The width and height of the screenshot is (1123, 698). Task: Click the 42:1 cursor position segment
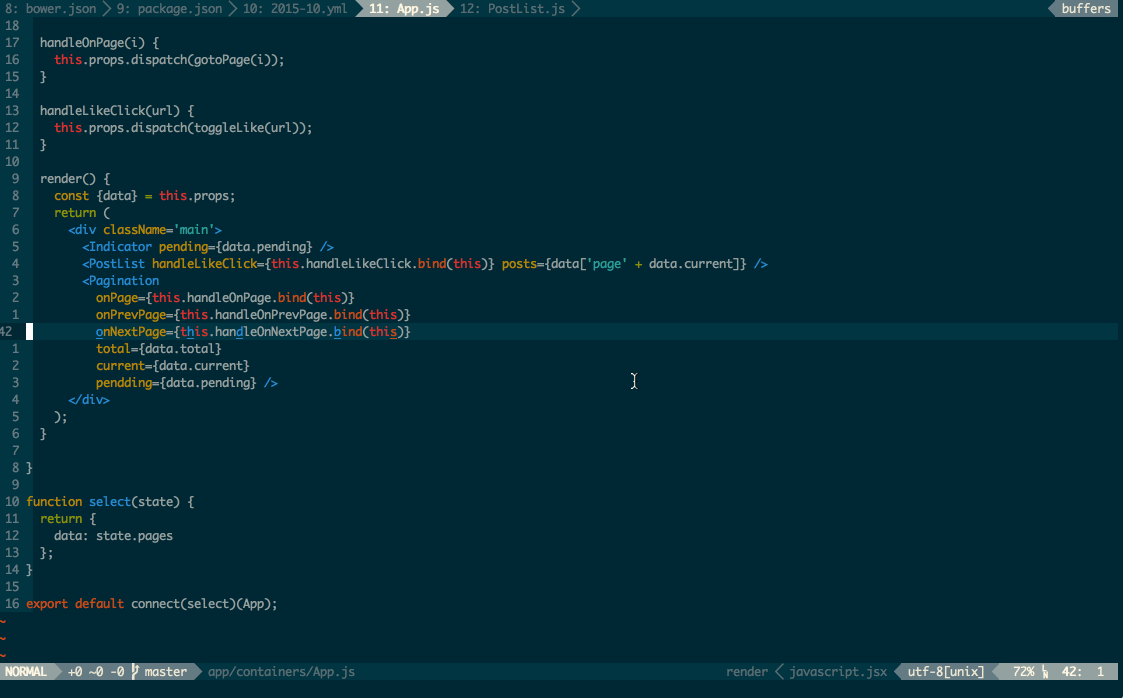coord(1081,671)
